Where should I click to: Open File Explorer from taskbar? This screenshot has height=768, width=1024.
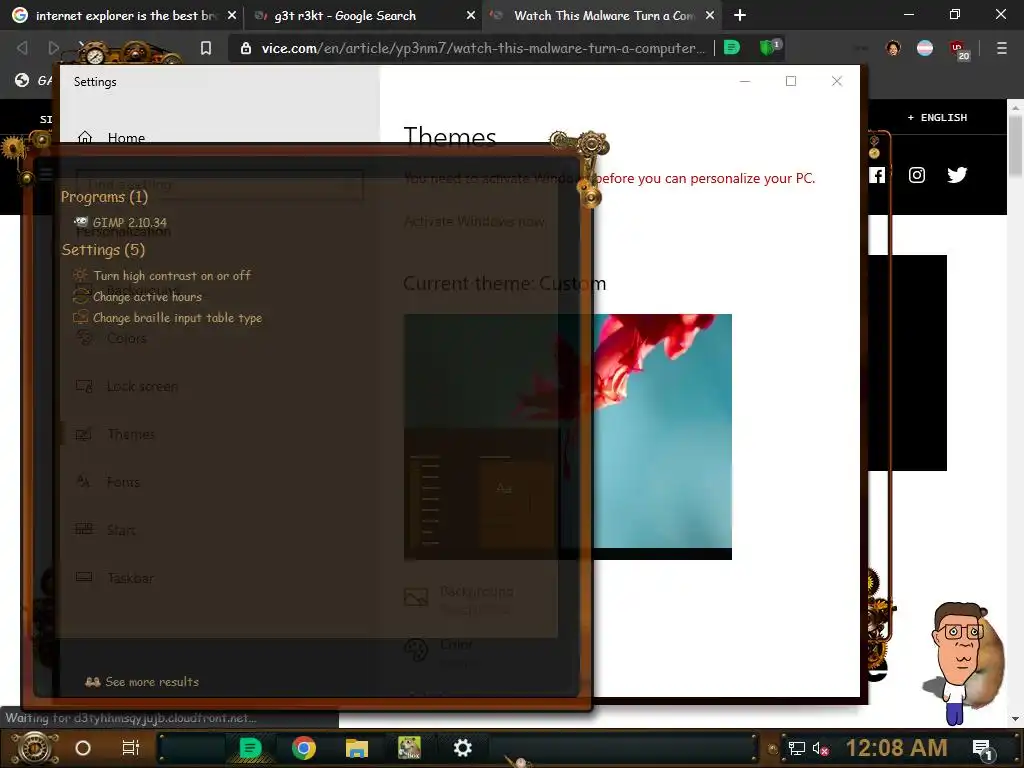click(357, 748)
